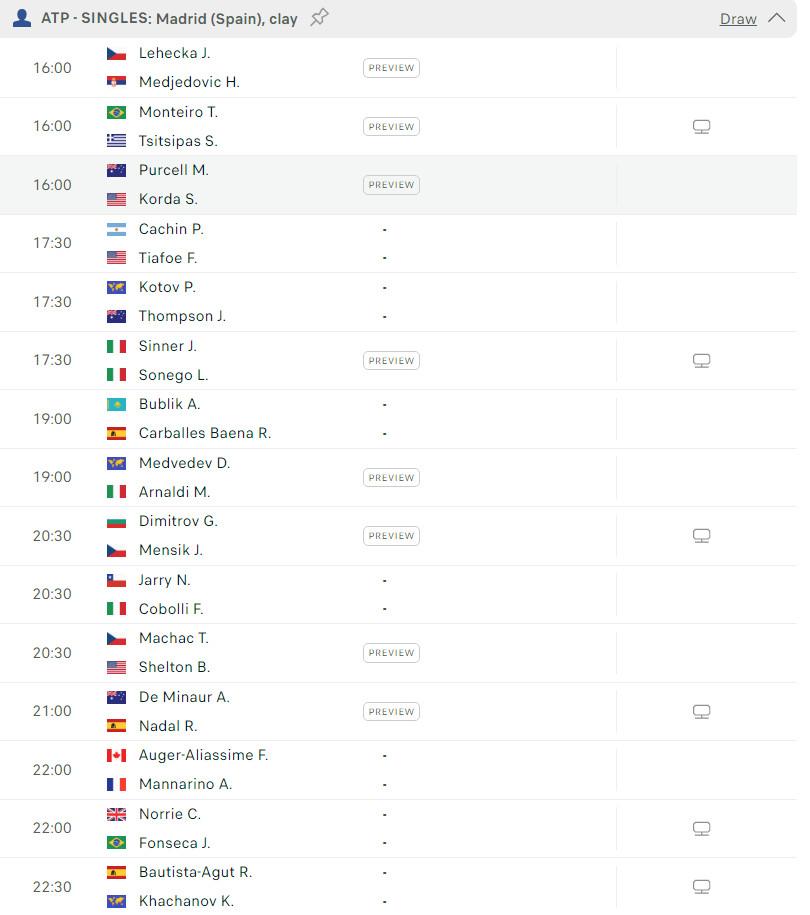Click the TV icon for Dimitrov vs Mensik
The image size is (810, 915).
701,536
